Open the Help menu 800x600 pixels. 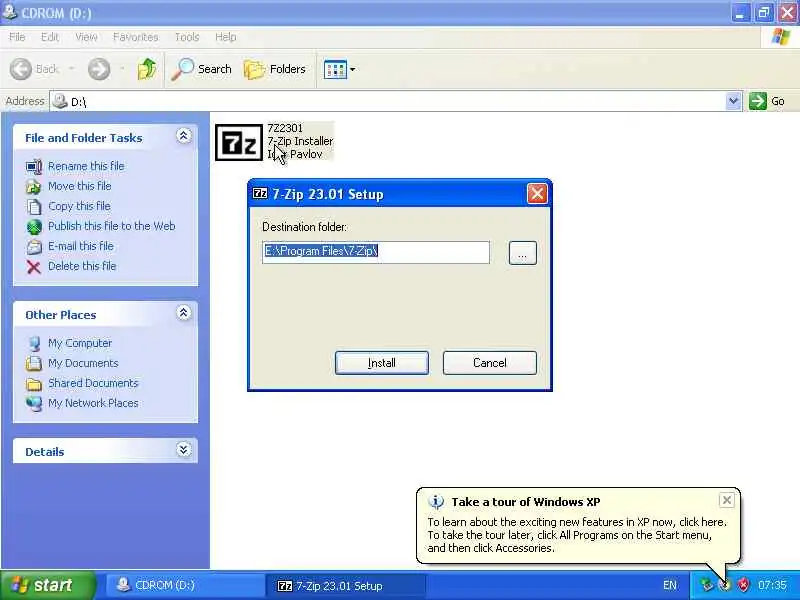(226, 37)
